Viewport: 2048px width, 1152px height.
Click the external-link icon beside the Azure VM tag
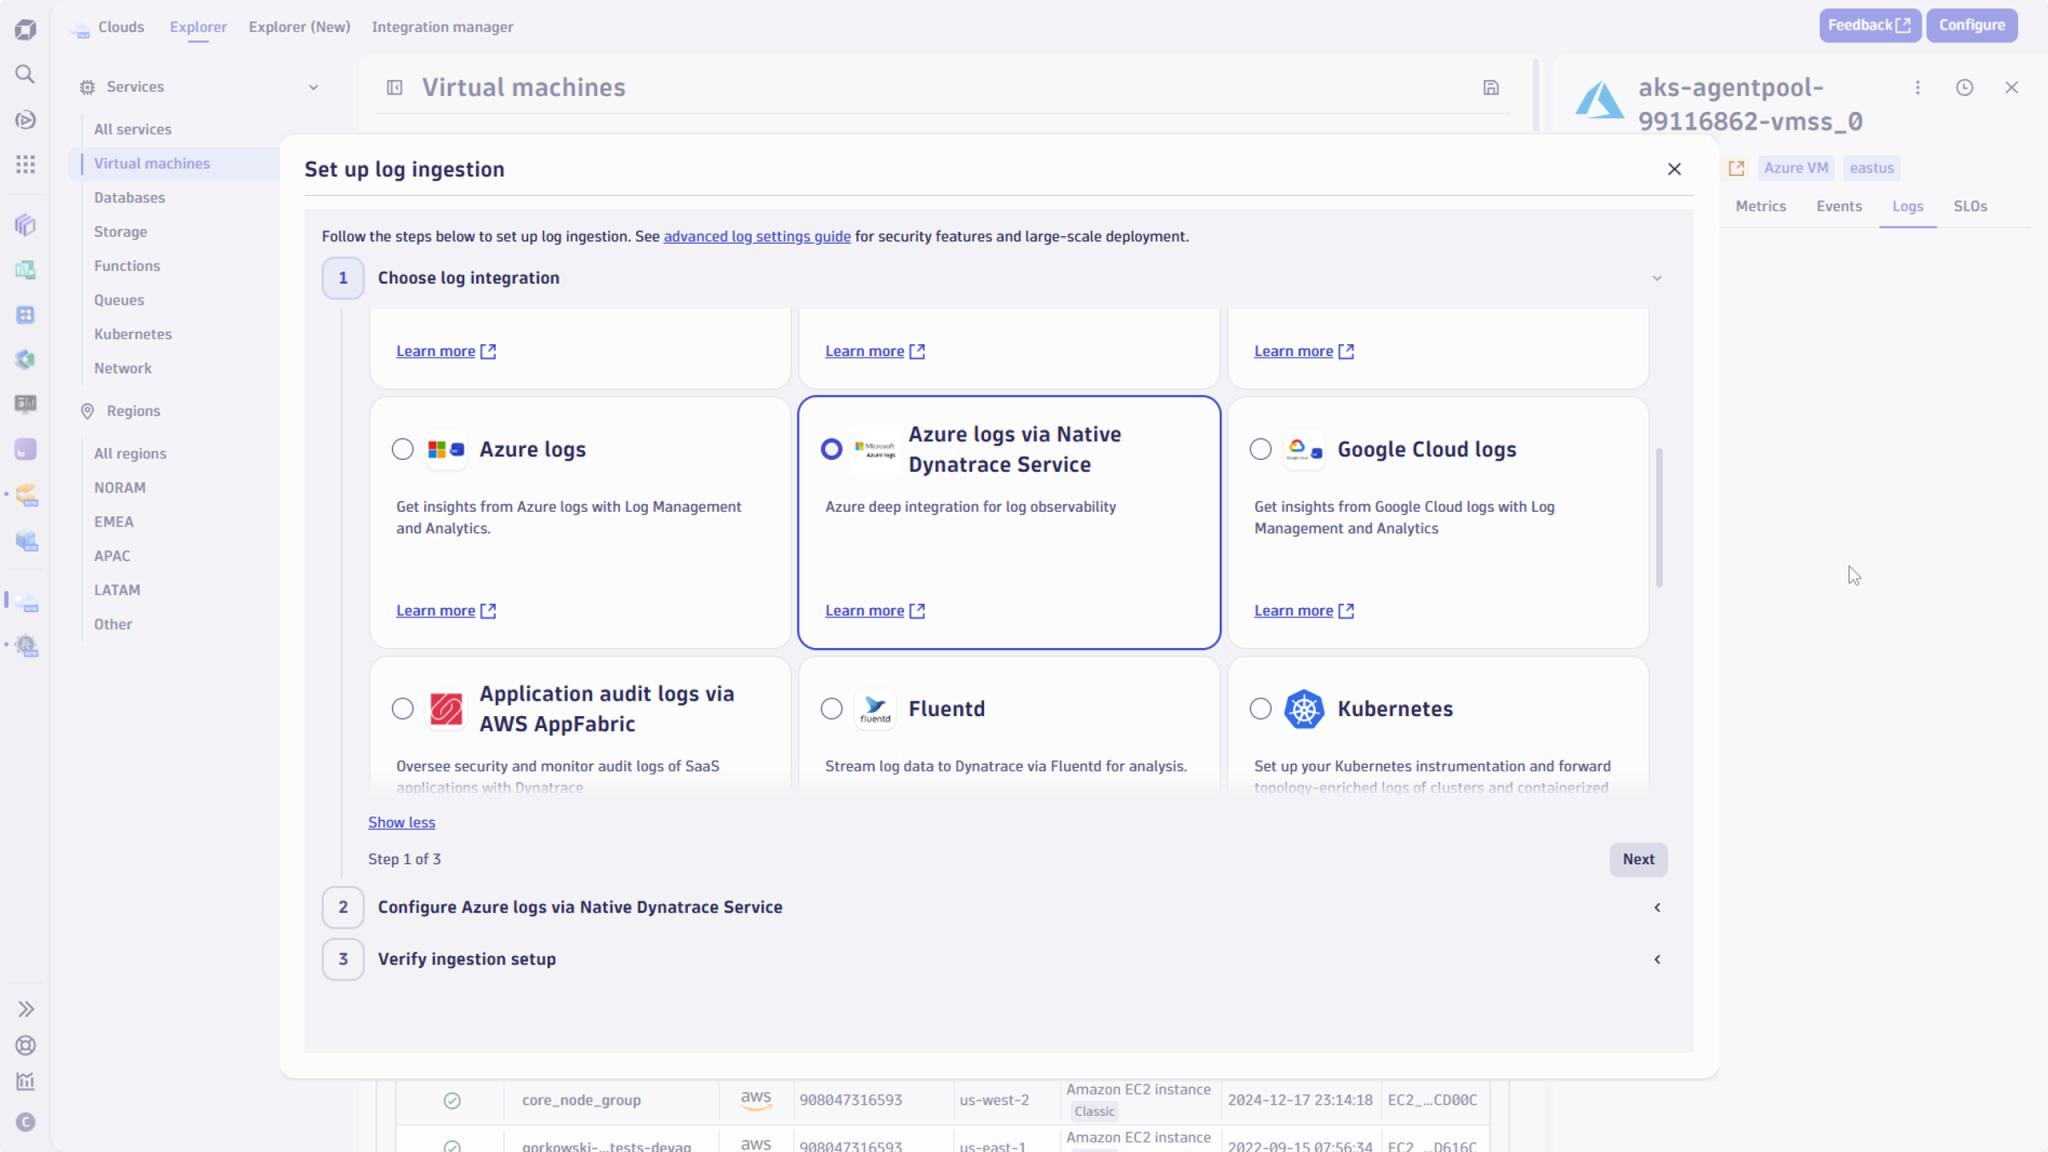pyautogui.click(x=1736, y=167)
